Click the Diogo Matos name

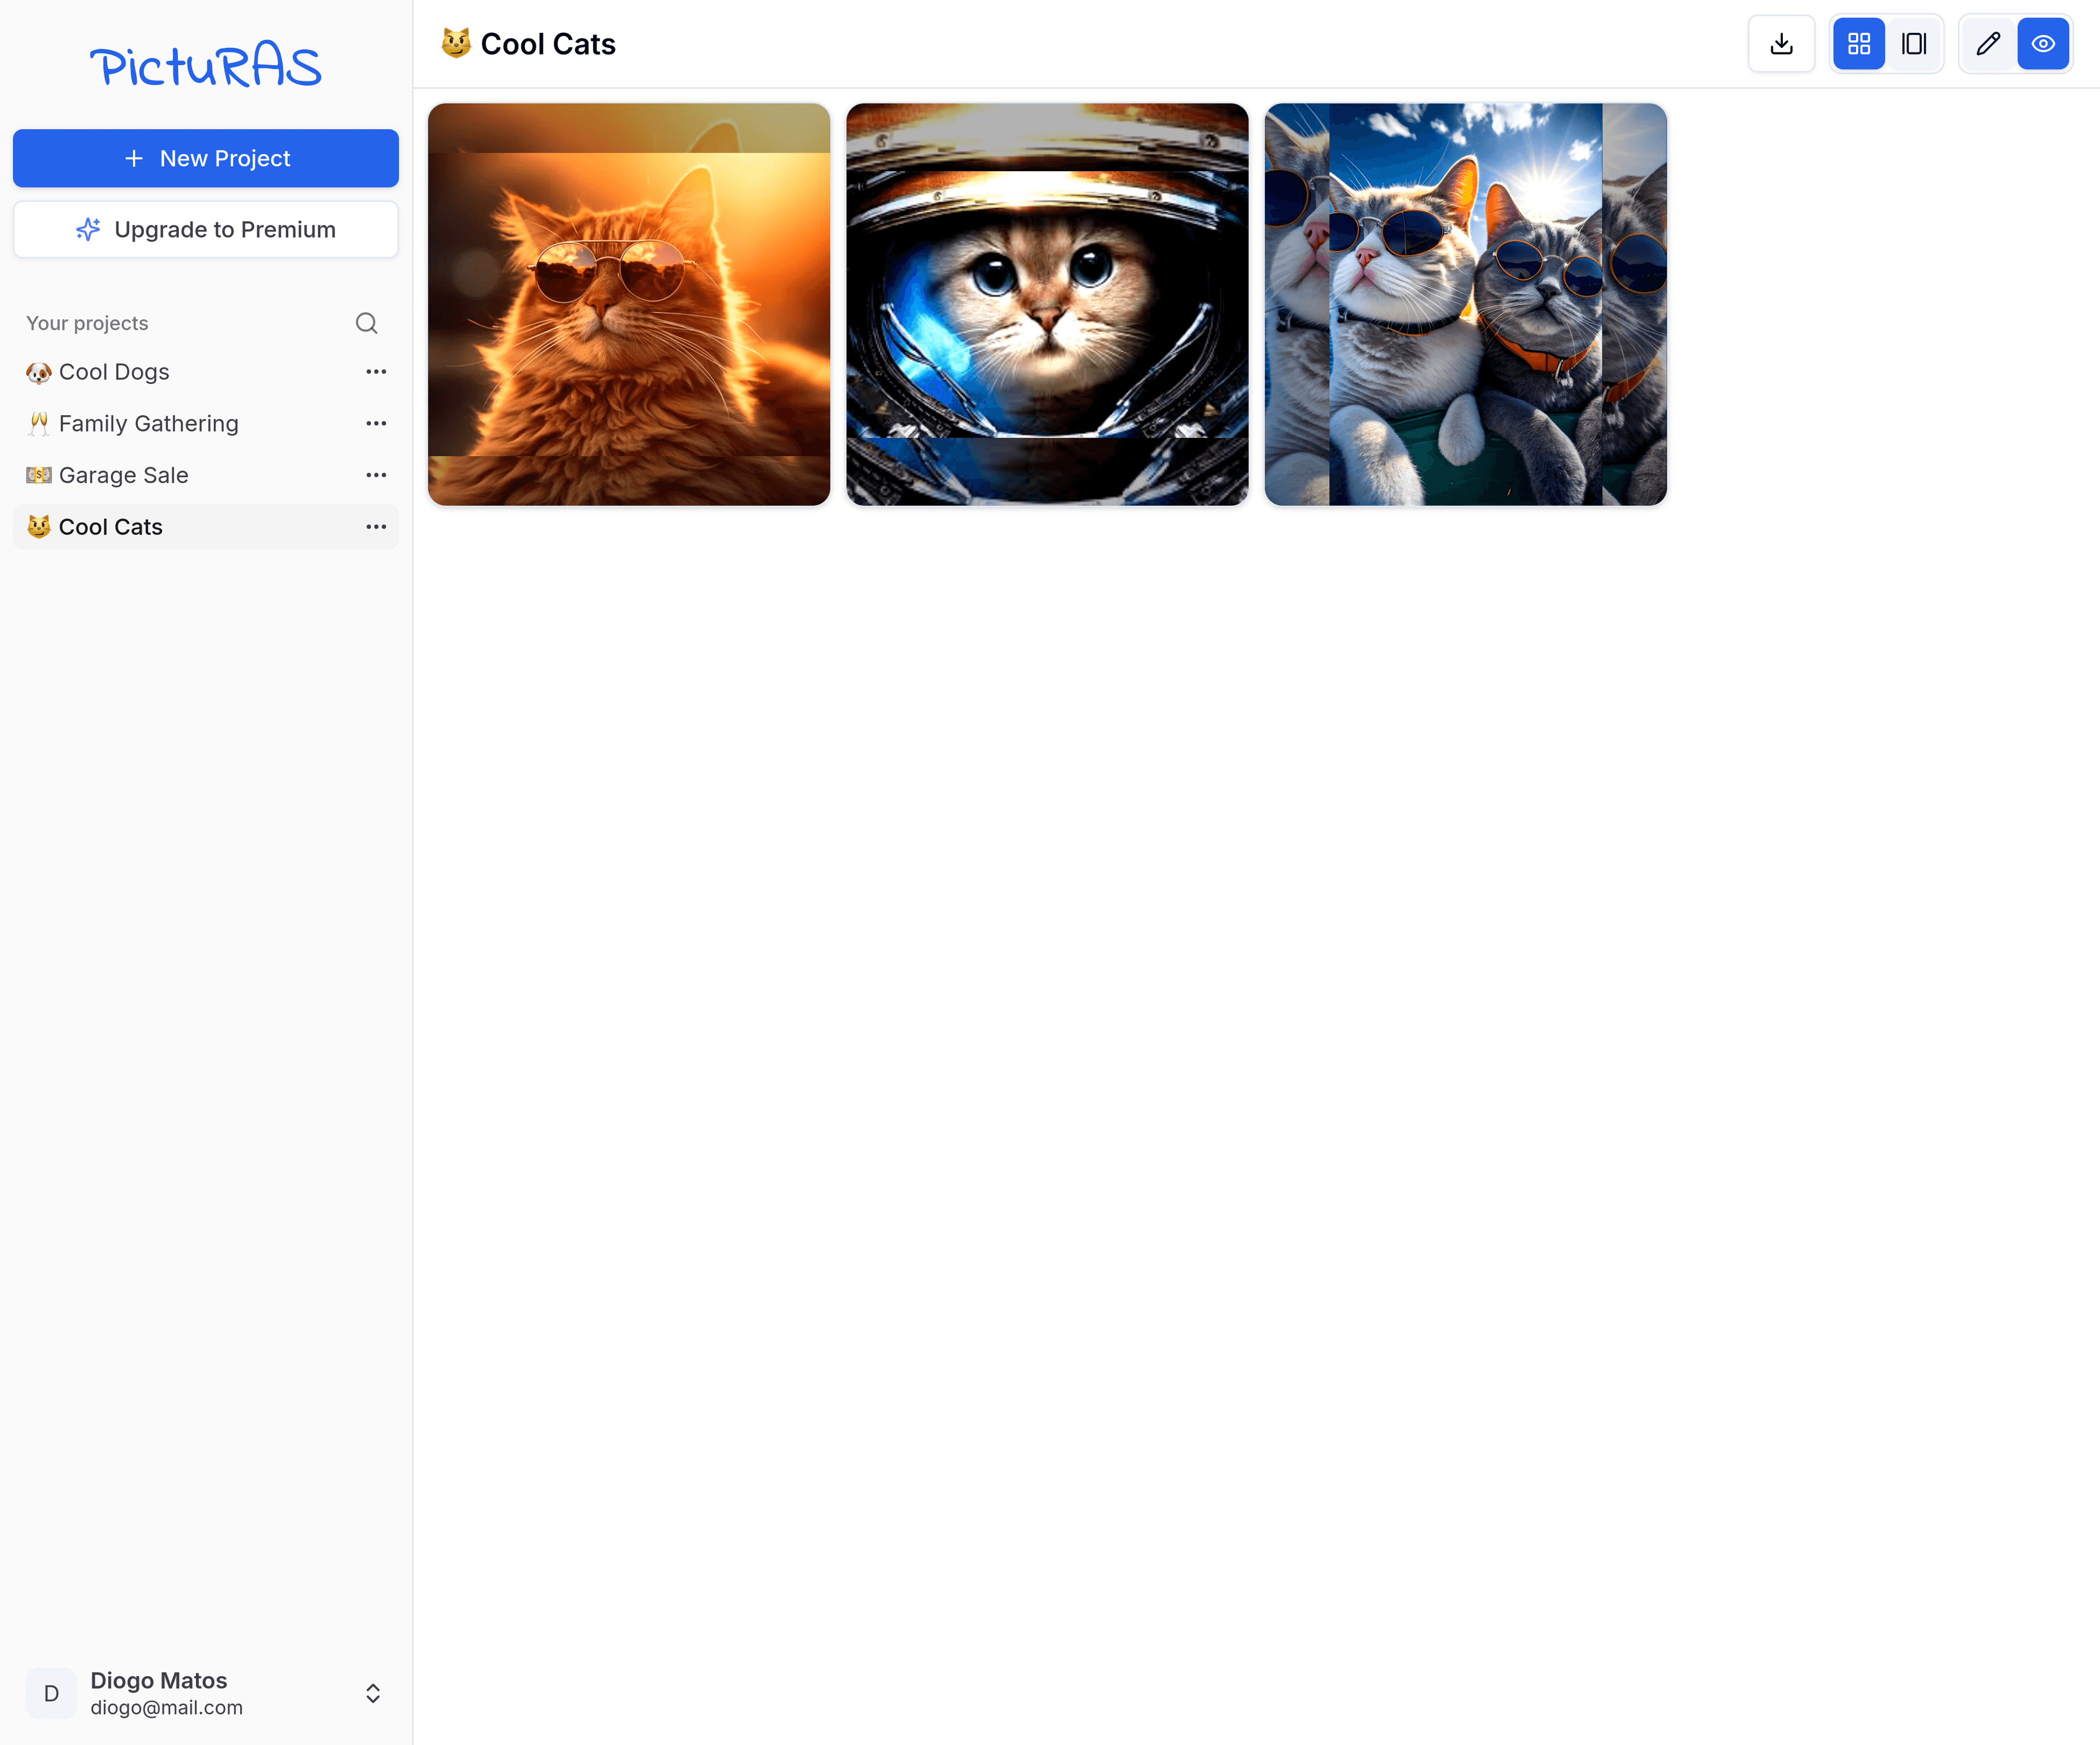159,1680
